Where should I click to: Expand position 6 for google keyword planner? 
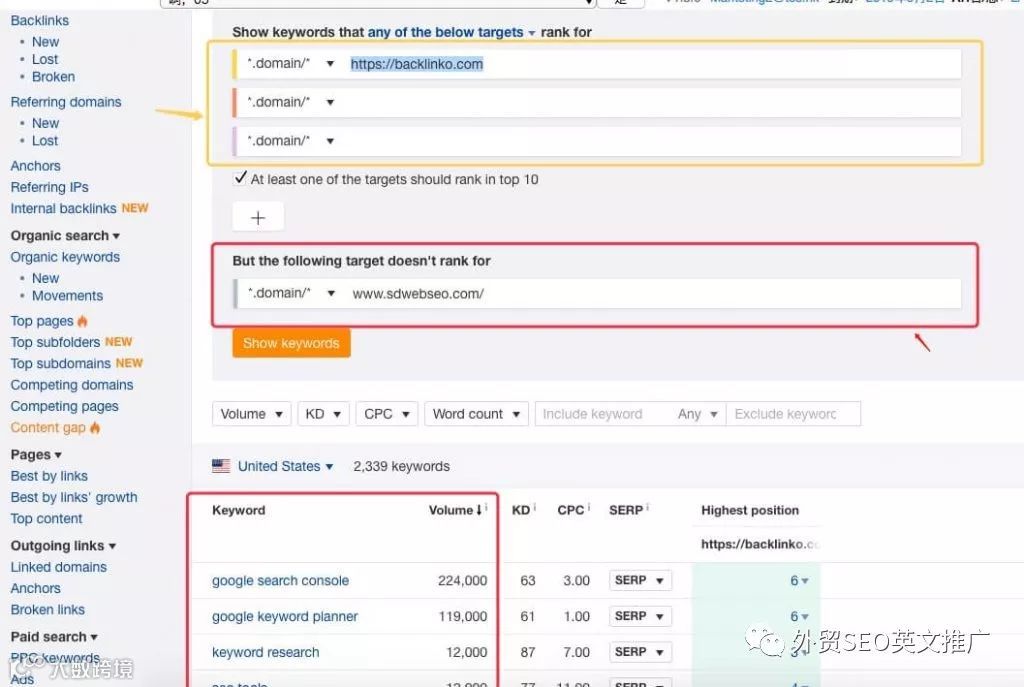[x=799, y=616]
